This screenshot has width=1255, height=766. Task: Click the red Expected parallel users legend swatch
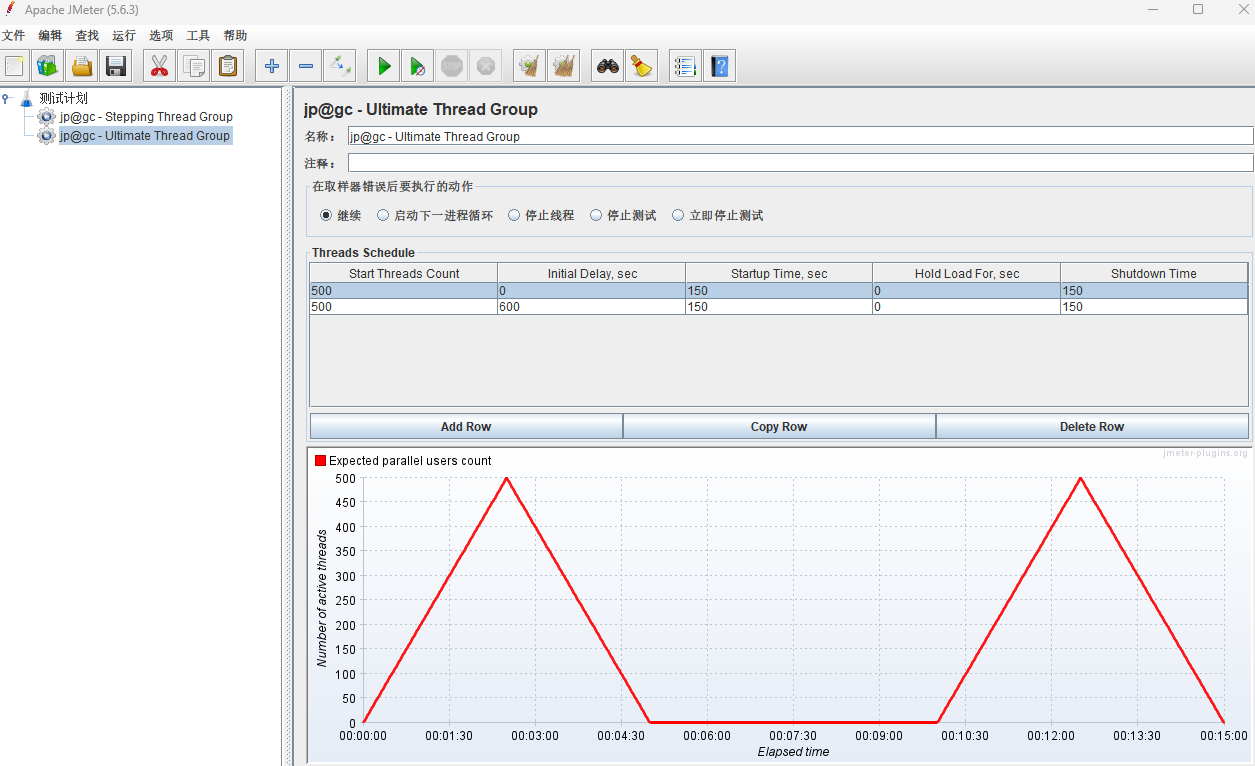[320, 461]
